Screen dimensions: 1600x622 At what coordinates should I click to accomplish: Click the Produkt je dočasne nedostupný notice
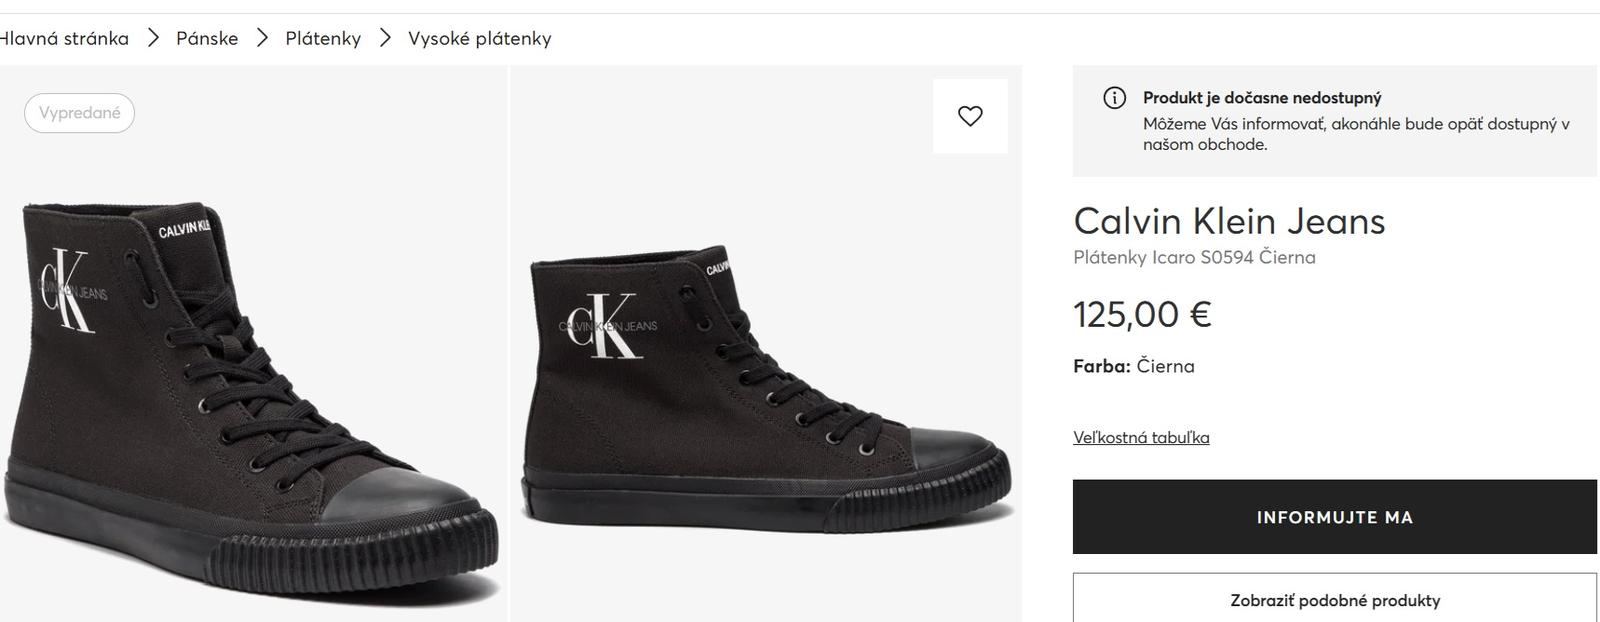(1262, 98)
